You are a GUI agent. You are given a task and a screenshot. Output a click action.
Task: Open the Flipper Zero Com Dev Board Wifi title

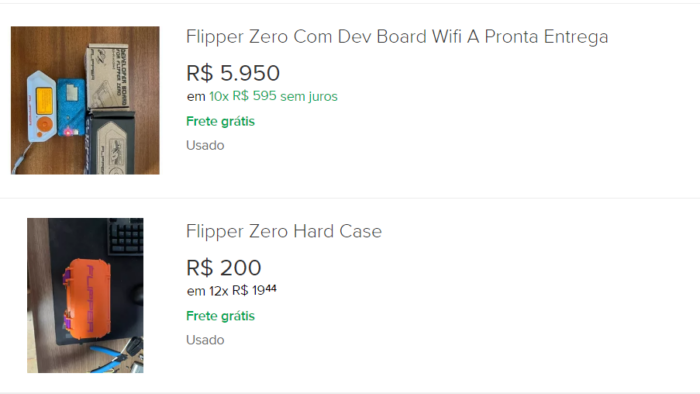[x=397, y=37]
